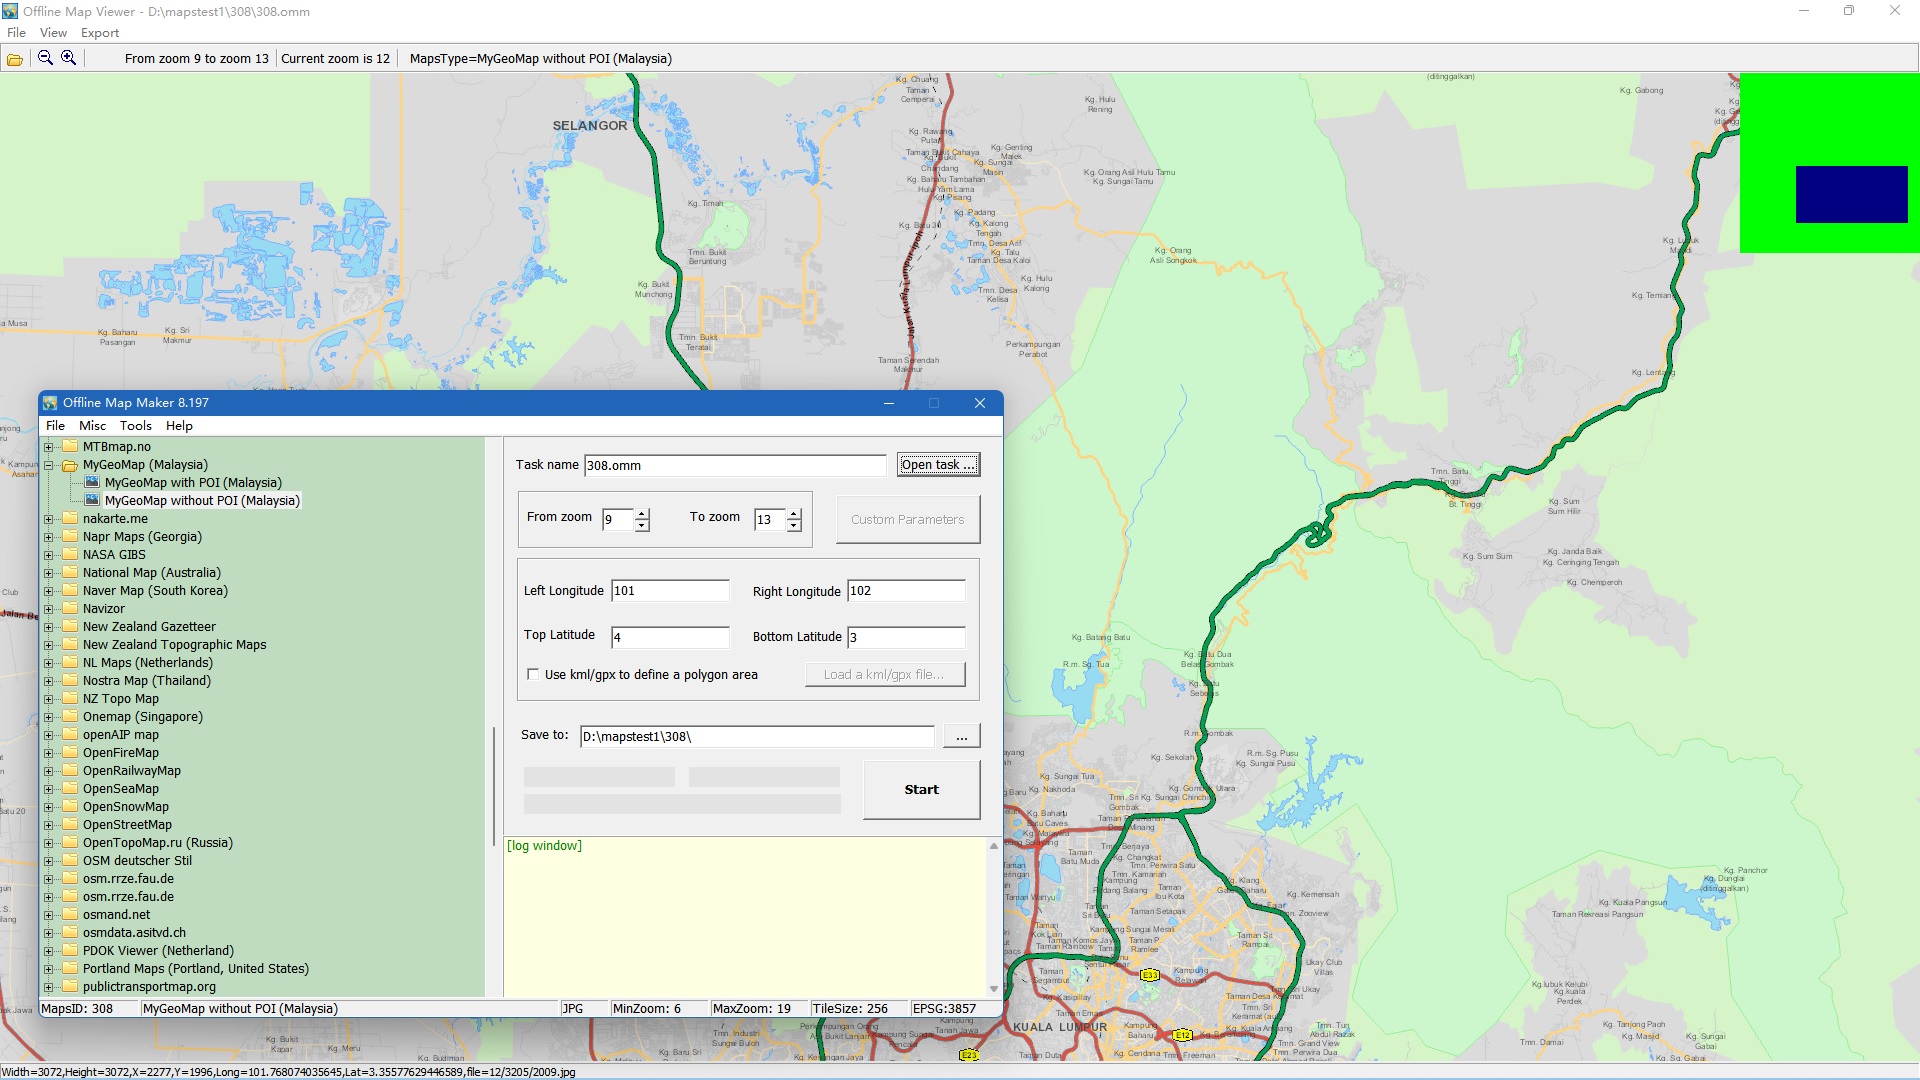Select MyGeoMap without POI map icon
The image size is (1920, 1080).
point(92,500)
